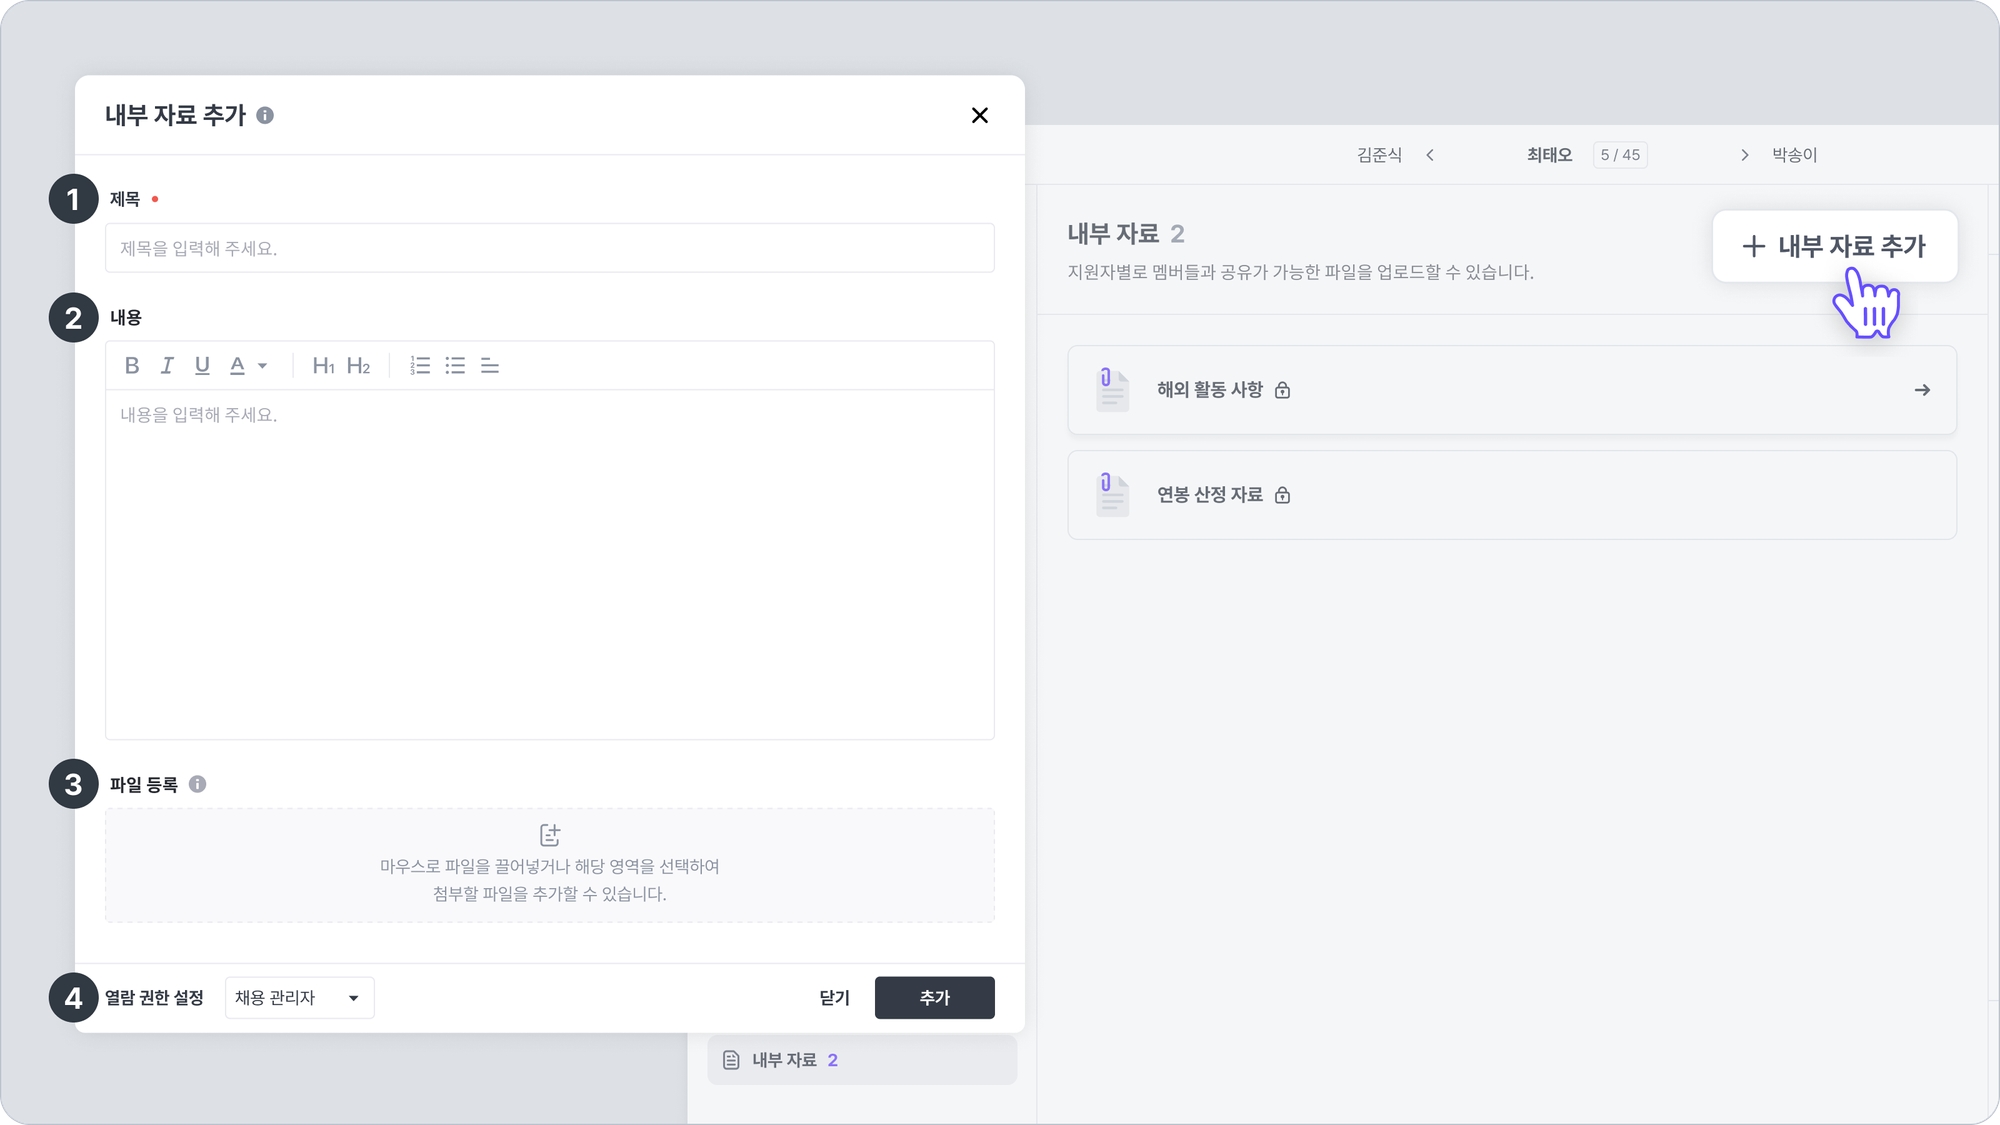Go to next applicant 박송이 chevron
Image resolution: width=2000 pixels, height=1125 pixels.
click(x=1744, y=155)
